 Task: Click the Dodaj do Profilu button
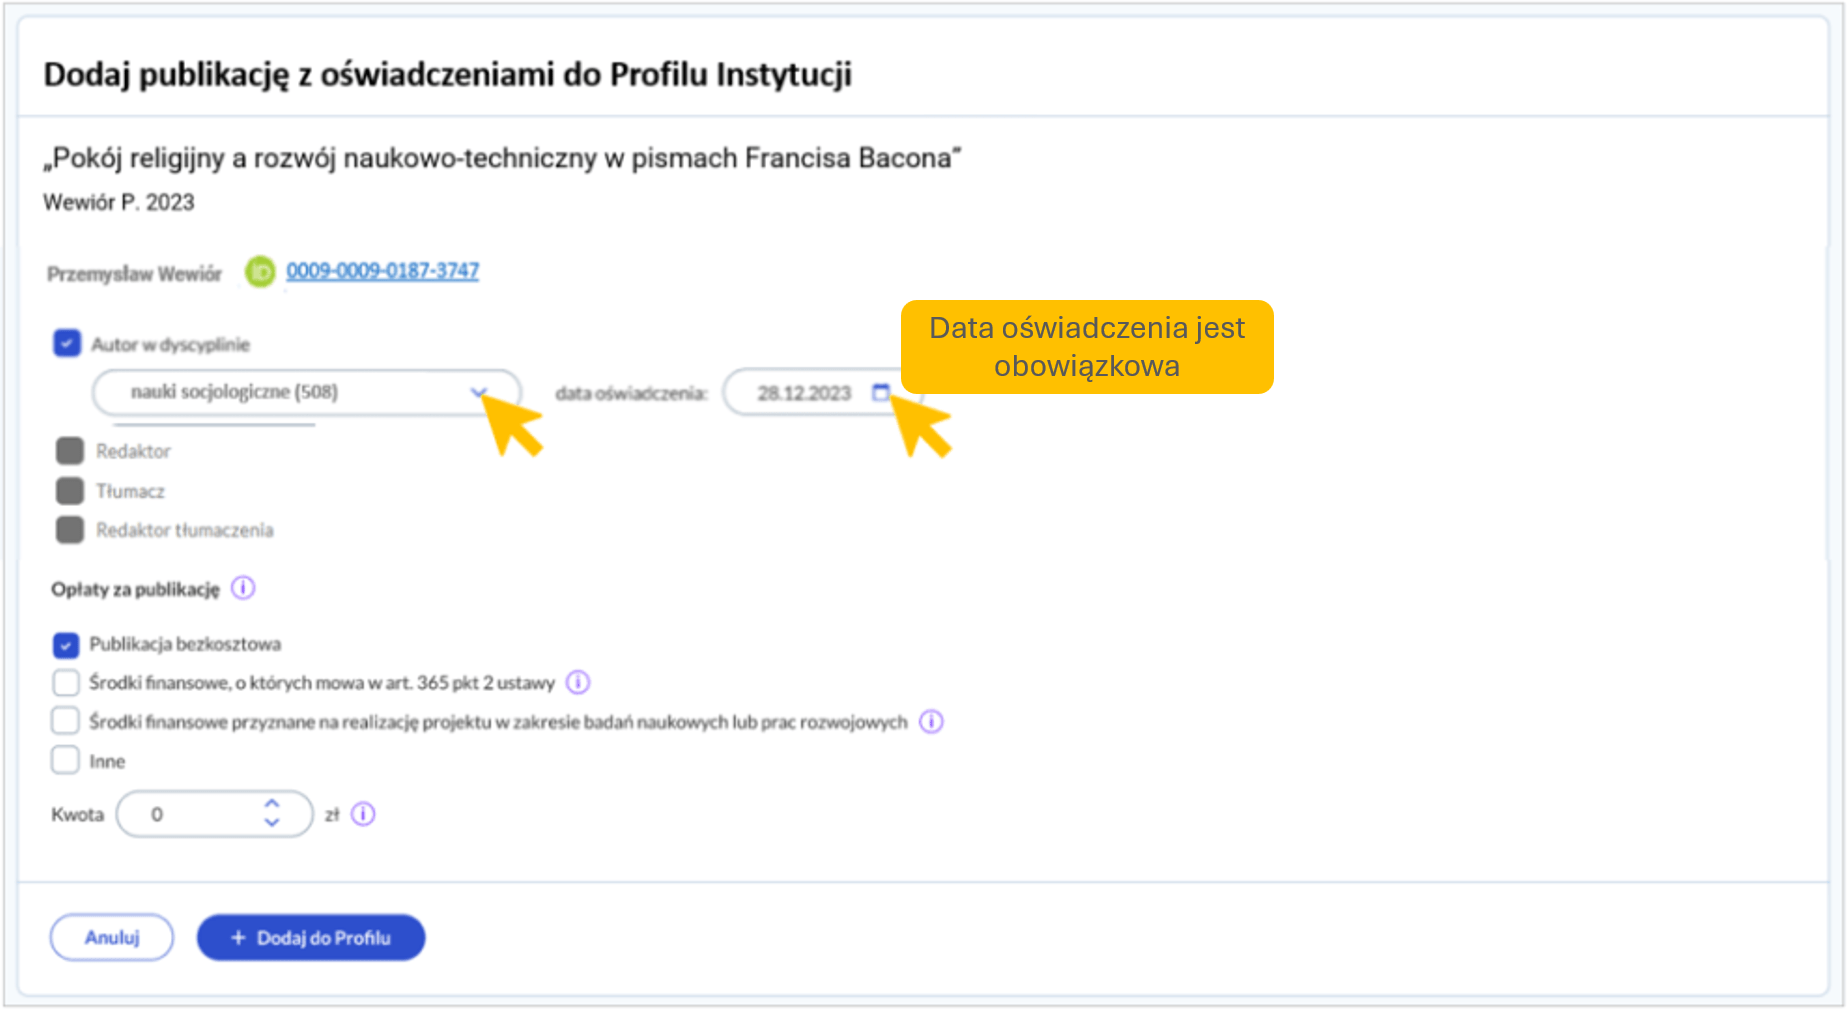click(311, 937)
